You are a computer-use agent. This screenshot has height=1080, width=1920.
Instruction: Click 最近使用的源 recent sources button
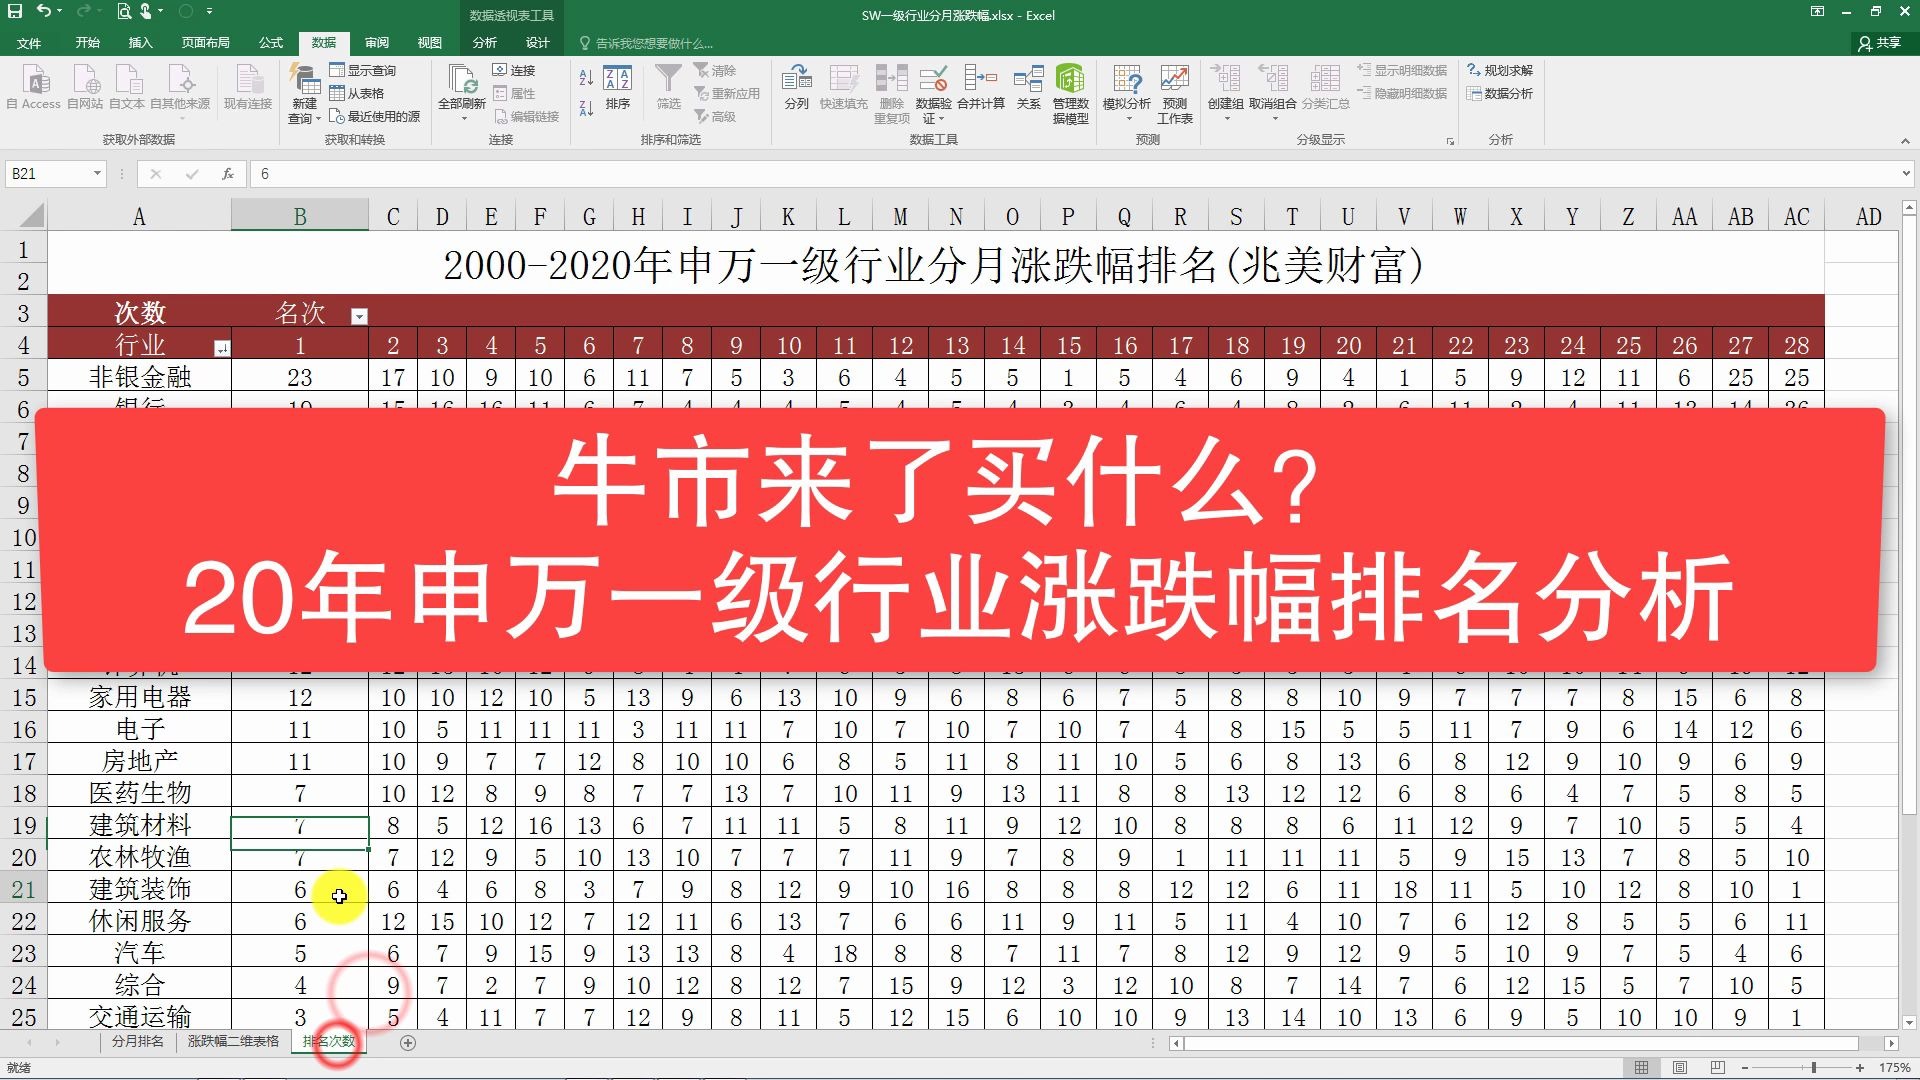point(375,116)
